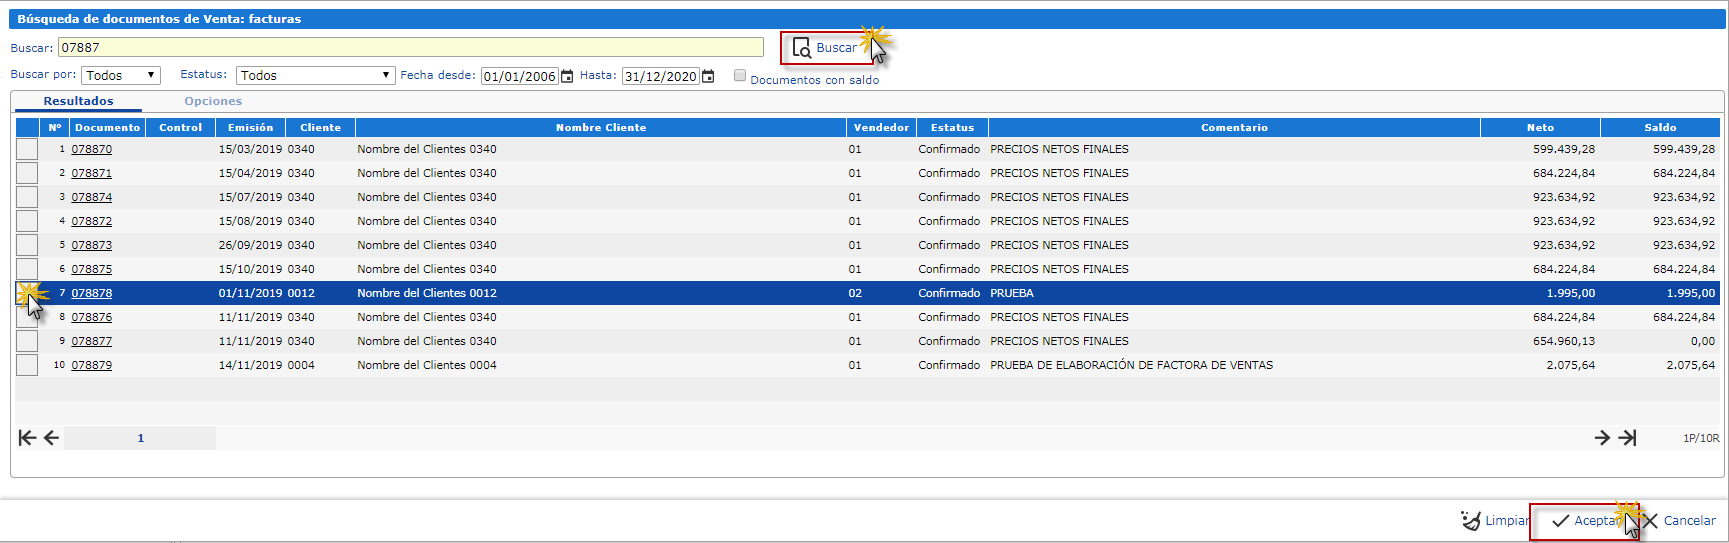The height and width of the screenshot is (543, 1729).
Task: Click the Buscar search button
Action: [x=826, y=48]
